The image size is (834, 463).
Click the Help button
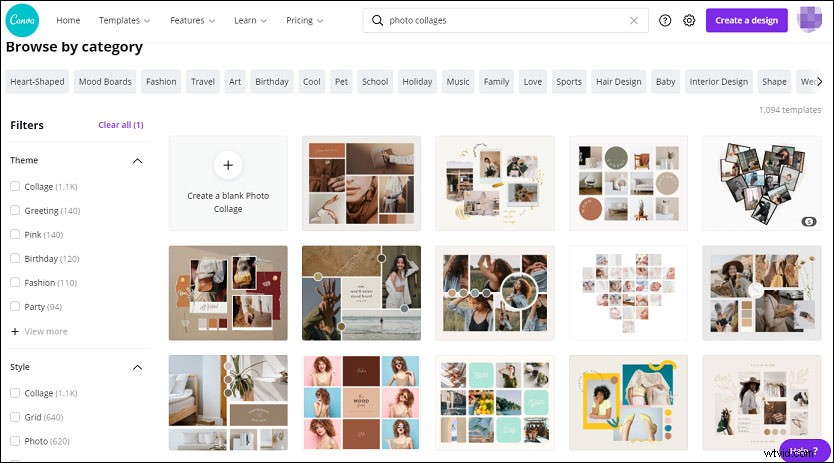[804, 450]
